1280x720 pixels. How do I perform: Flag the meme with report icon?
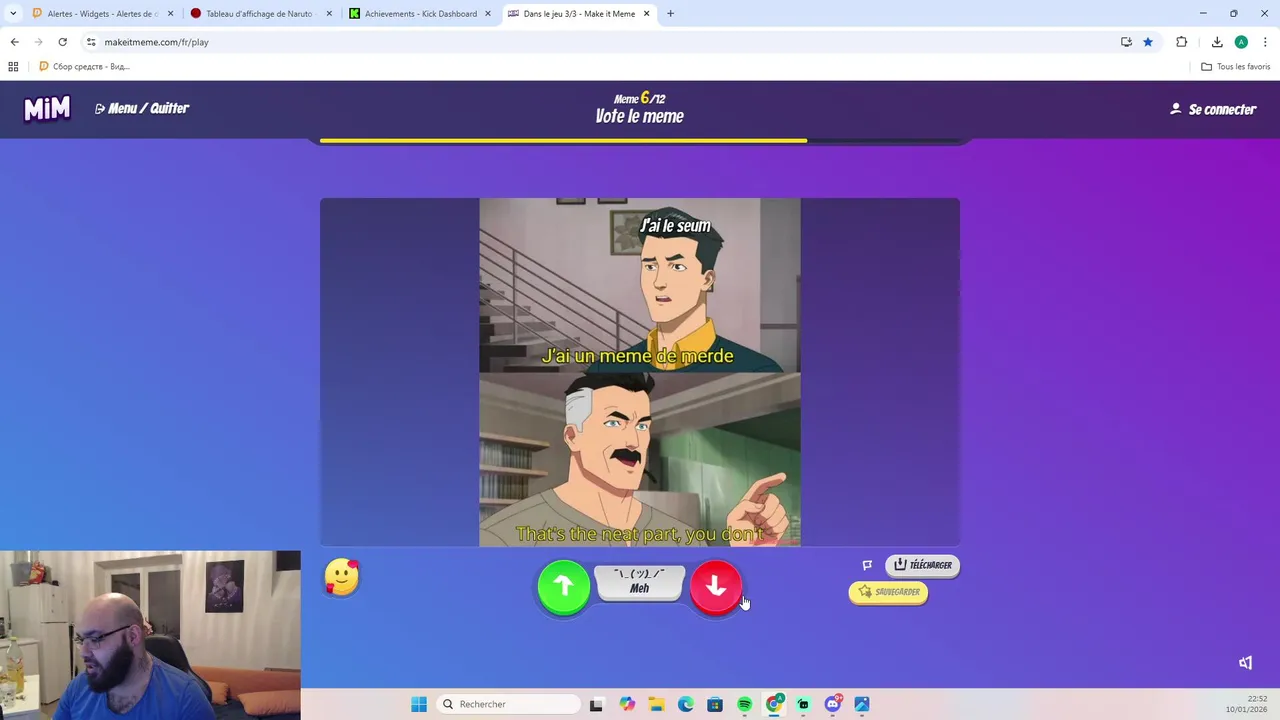(867, 565)
